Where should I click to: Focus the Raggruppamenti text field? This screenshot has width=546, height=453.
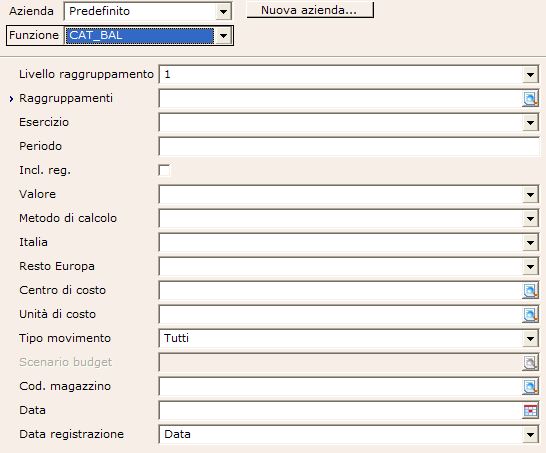341,99
